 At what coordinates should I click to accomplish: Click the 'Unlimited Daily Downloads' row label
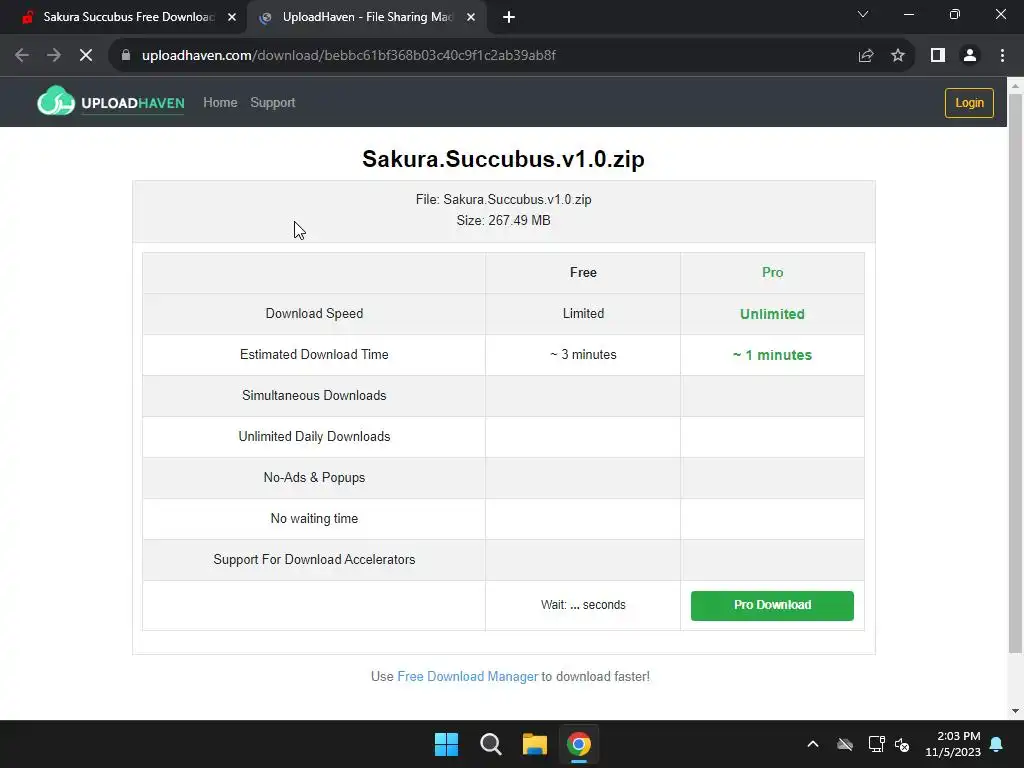tap(314, 437)
